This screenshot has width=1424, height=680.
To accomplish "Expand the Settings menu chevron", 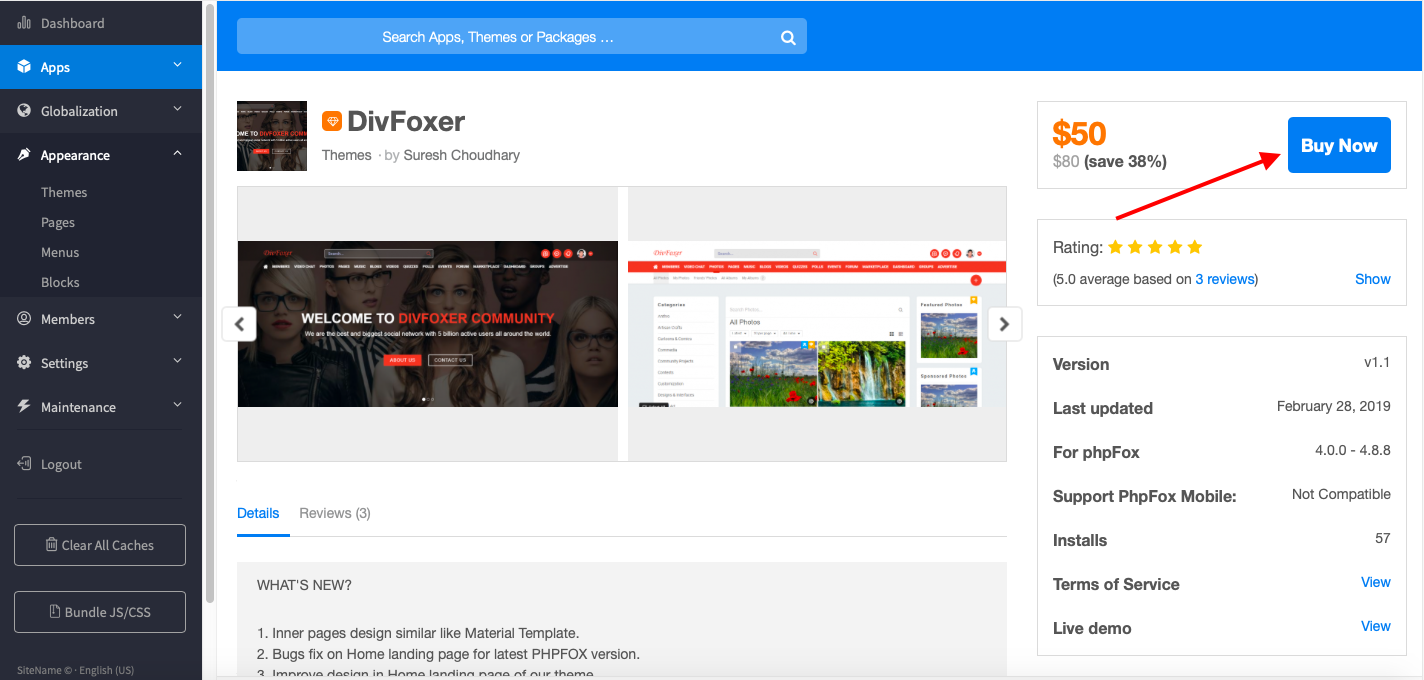I will tap(177, 361).
